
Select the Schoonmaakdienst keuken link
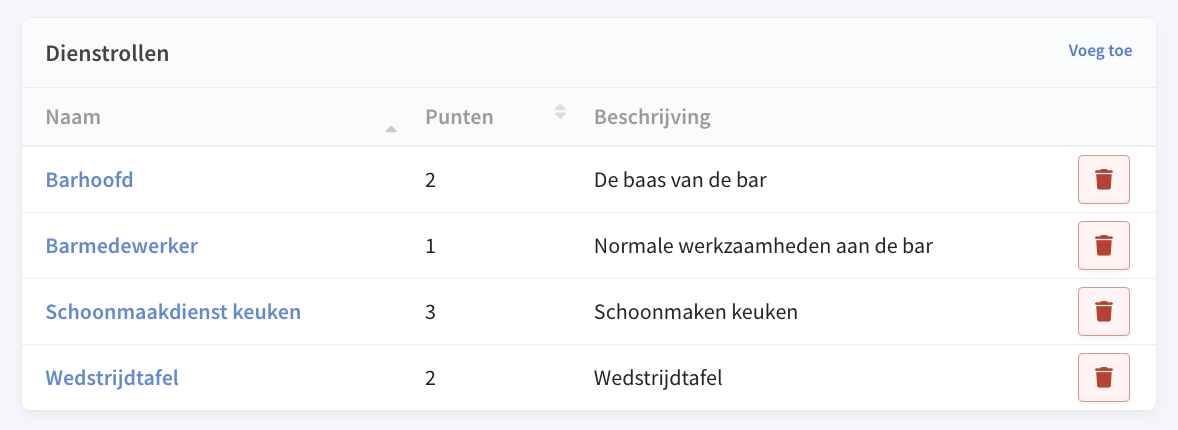pyautogui.click(x=173, y=312)
